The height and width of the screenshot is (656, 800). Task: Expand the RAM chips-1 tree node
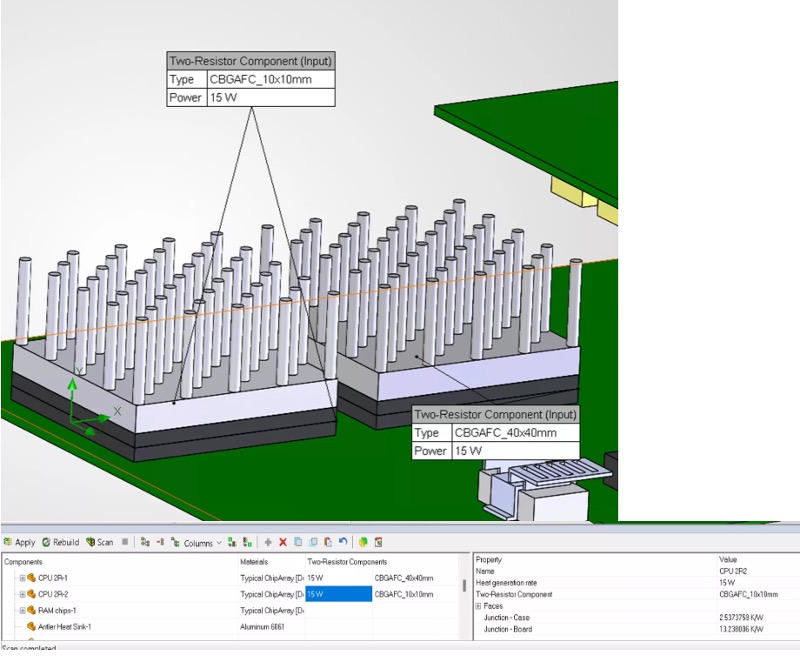coord(22,610)
